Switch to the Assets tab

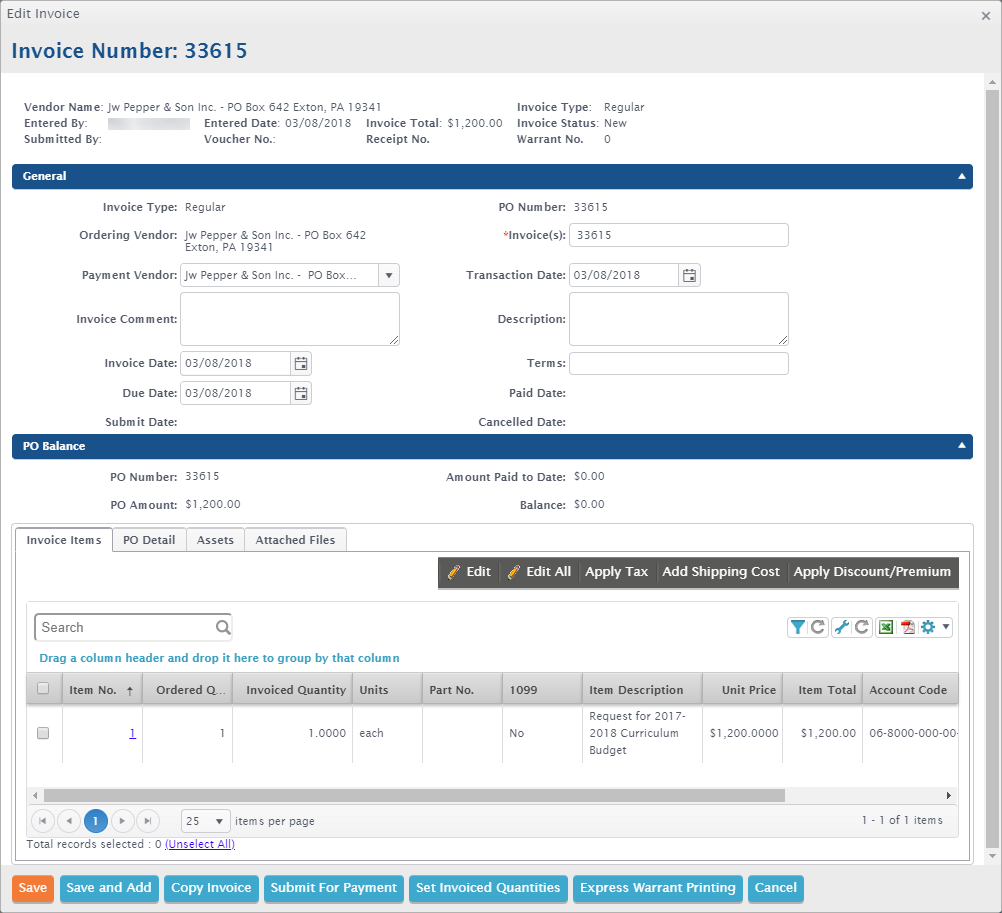(215, 540)
